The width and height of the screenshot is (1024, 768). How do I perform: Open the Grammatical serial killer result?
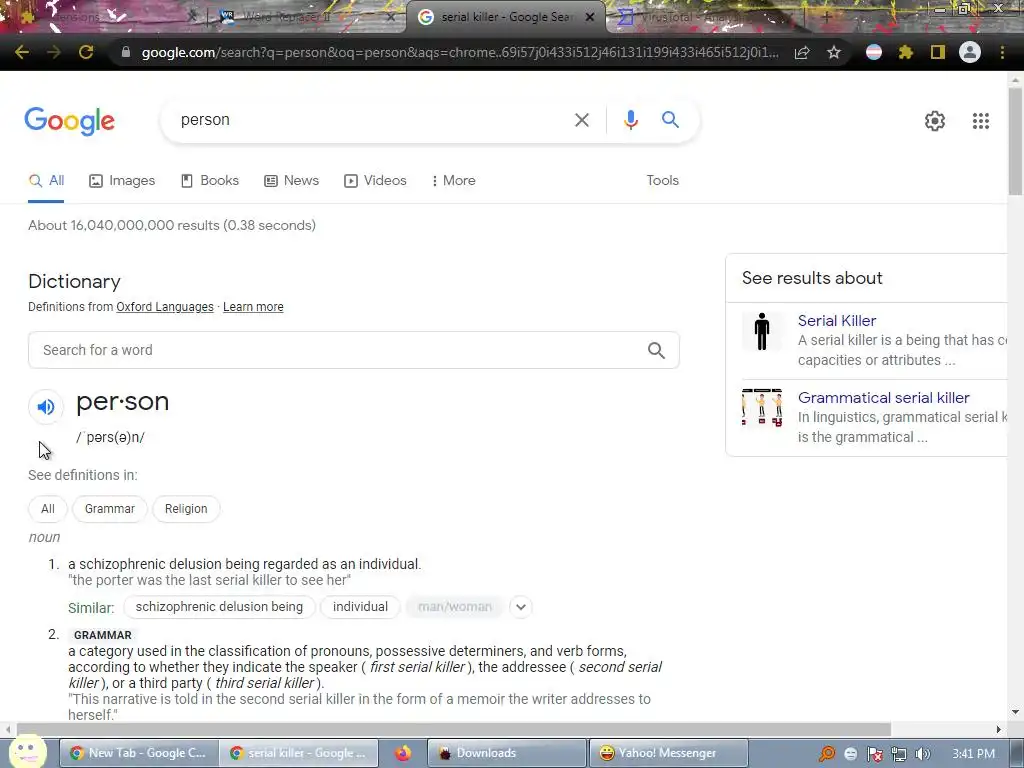pos(883,398)
